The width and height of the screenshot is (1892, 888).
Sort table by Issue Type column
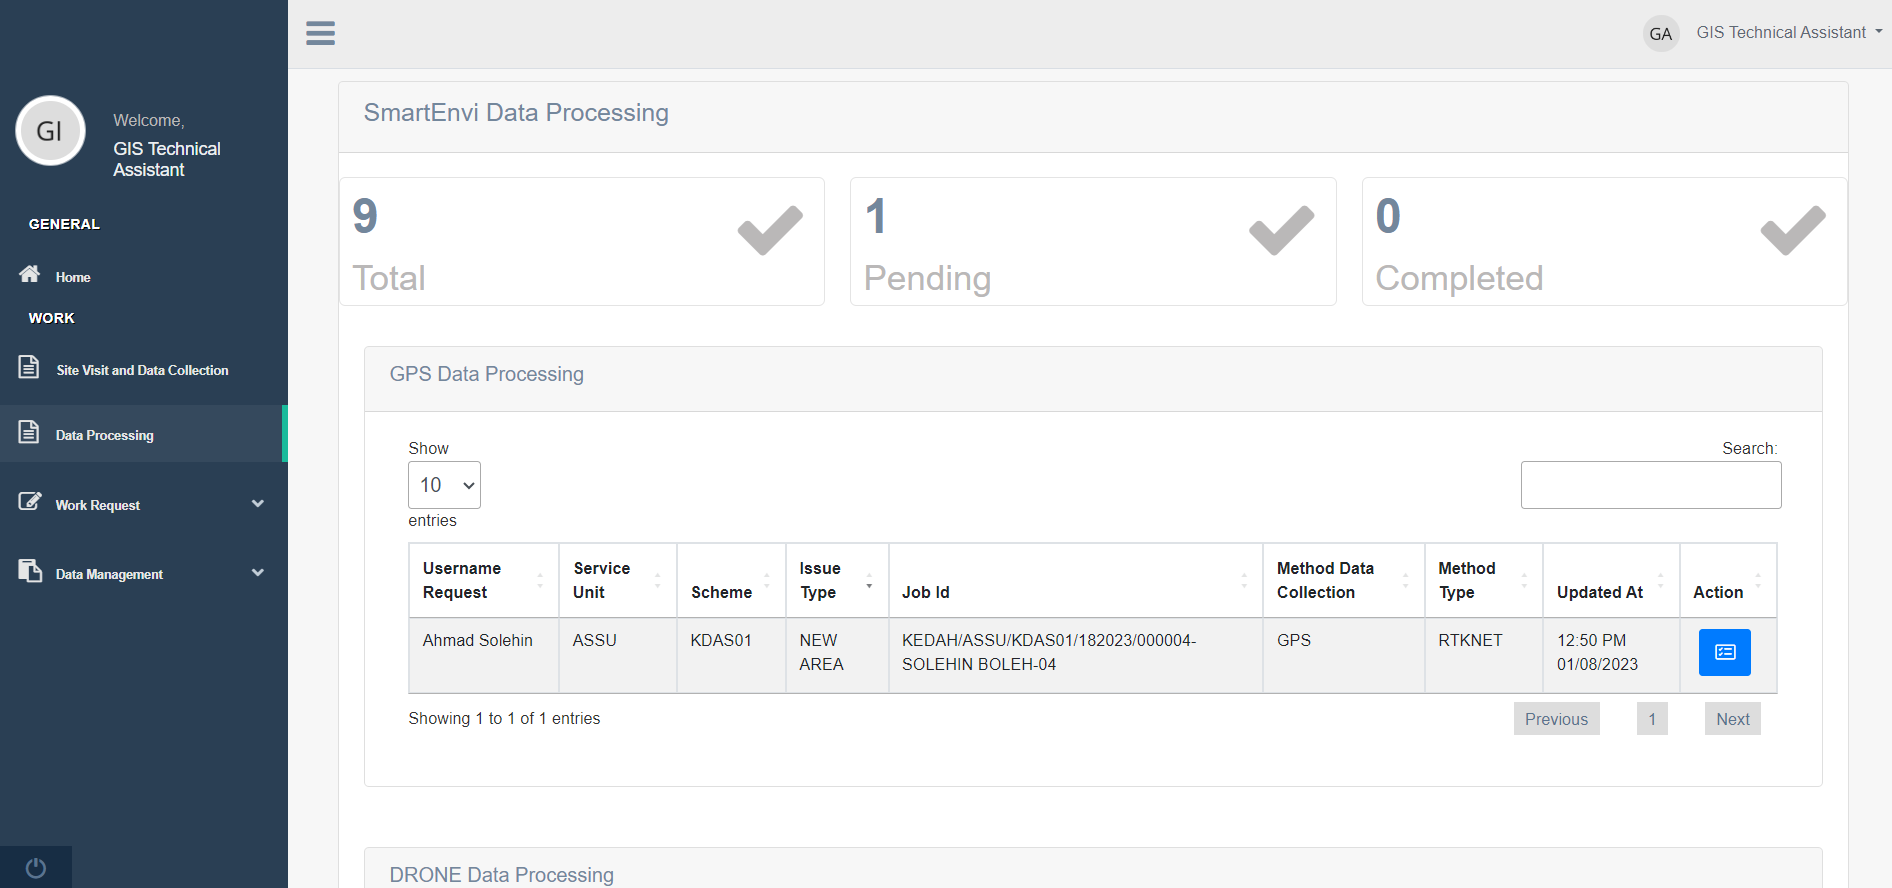pos(836,580)
